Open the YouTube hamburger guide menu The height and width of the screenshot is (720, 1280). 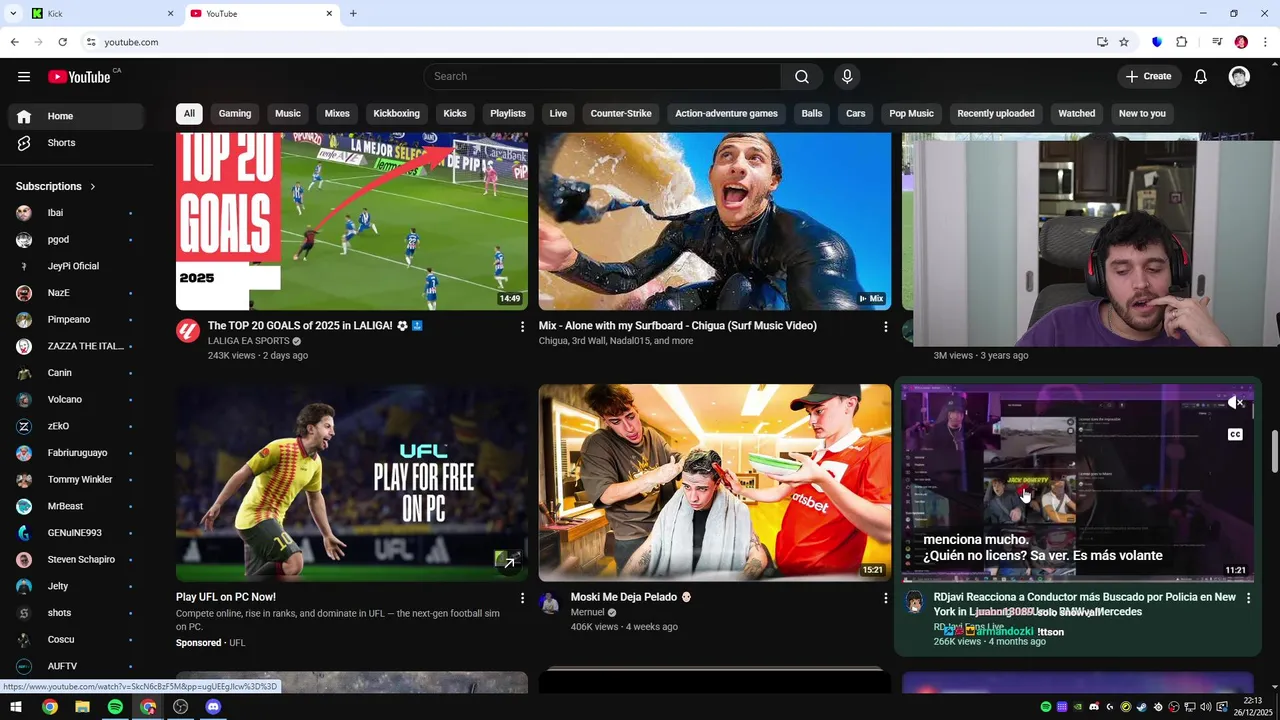pos(24,77)
